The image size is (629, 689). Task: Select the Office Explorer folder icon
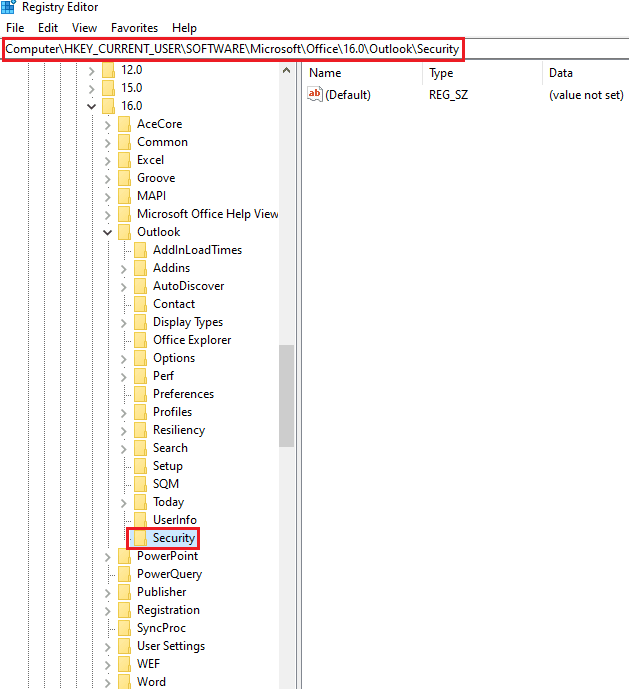(x=140, y=340)
